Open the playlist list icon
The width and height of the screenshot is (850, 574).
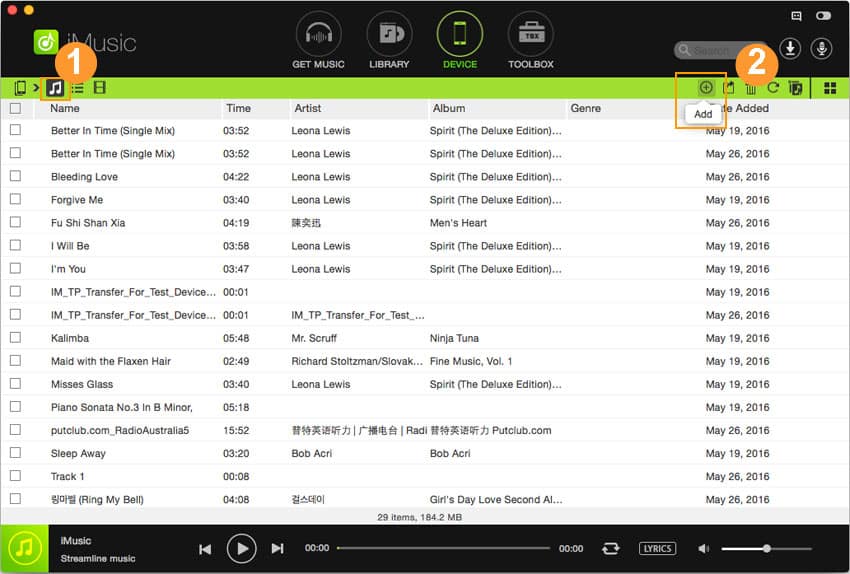tap(78, 88)
